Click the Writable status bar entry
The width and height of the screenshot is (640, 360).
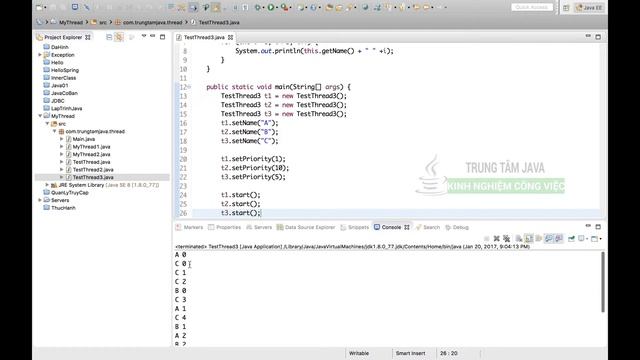[359, 353]
